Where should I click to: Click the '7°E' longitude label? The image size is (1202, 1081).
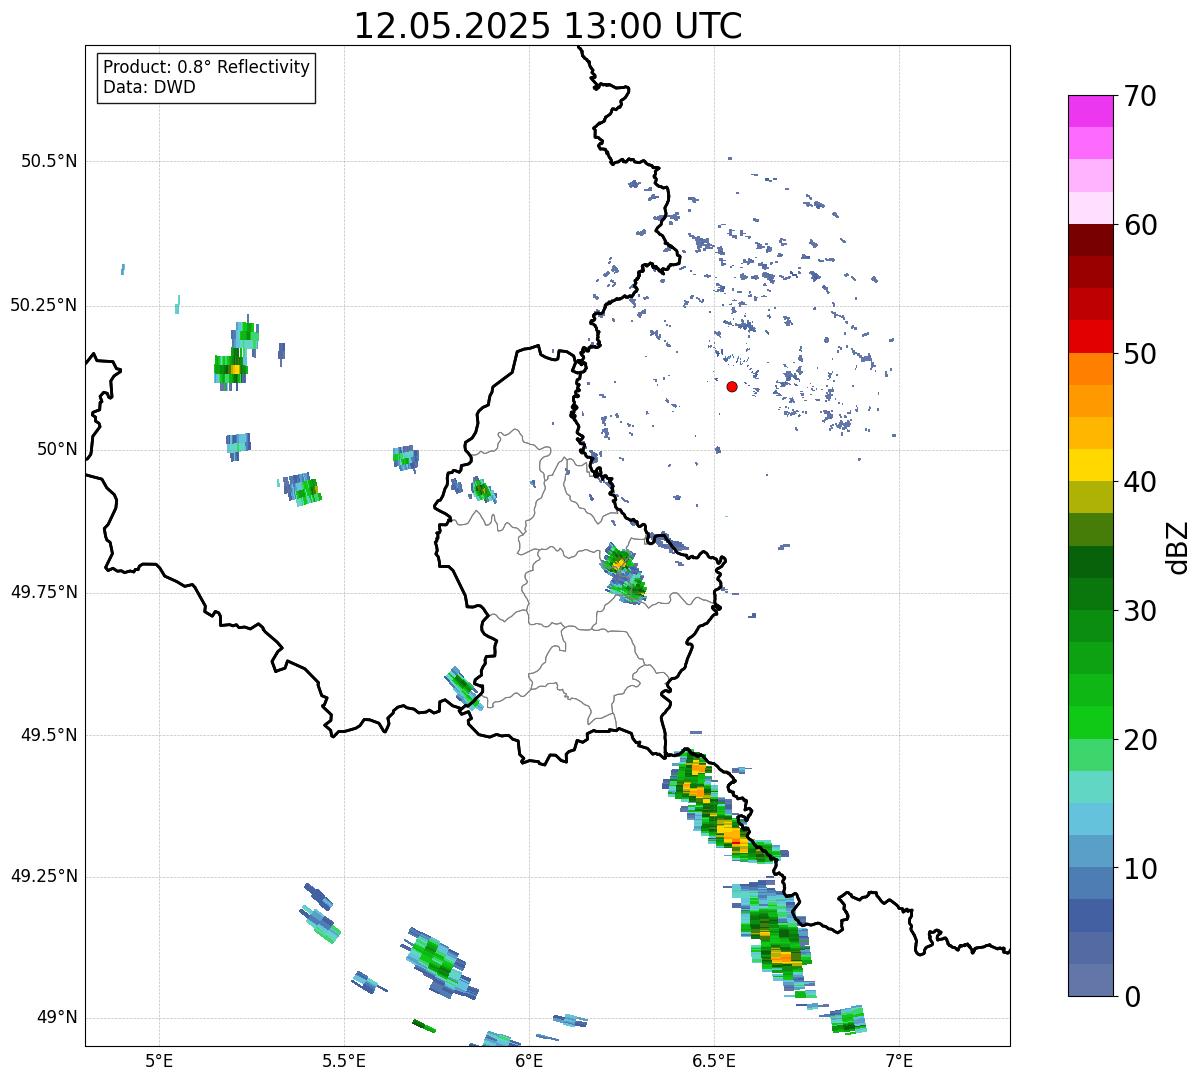[899, 1060]
